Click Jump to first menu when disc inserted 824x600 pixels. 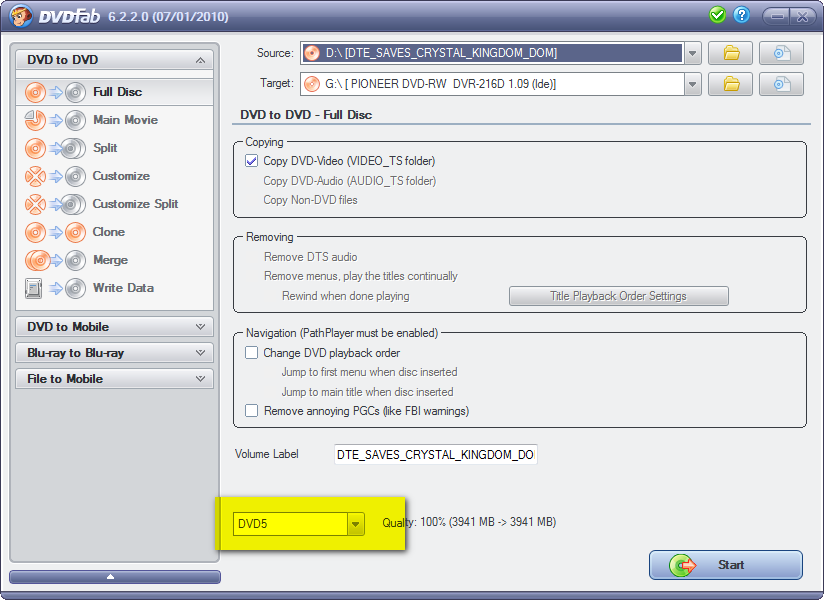click(369, 372)
